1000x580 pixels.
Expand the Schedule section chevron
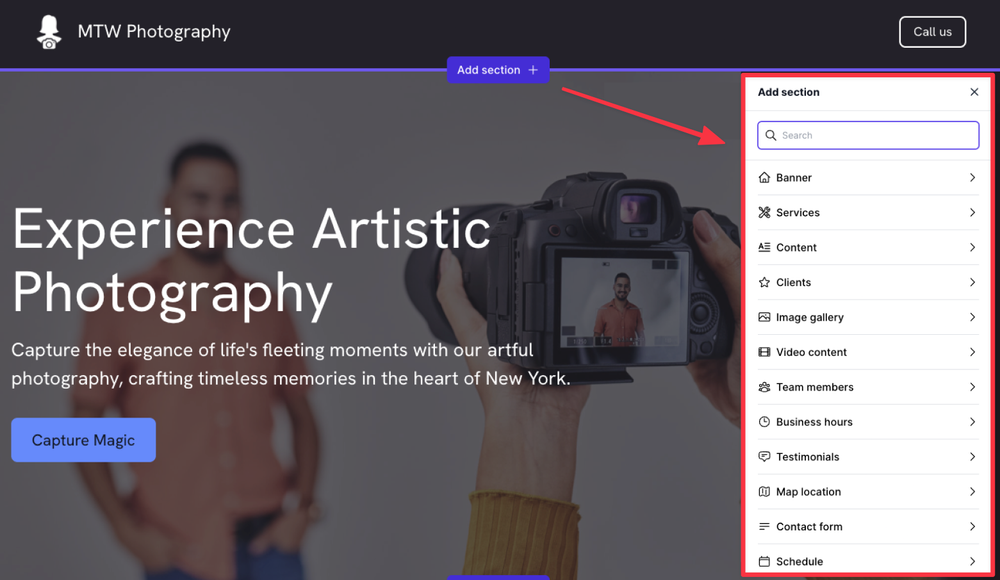(x=973, y=561)
